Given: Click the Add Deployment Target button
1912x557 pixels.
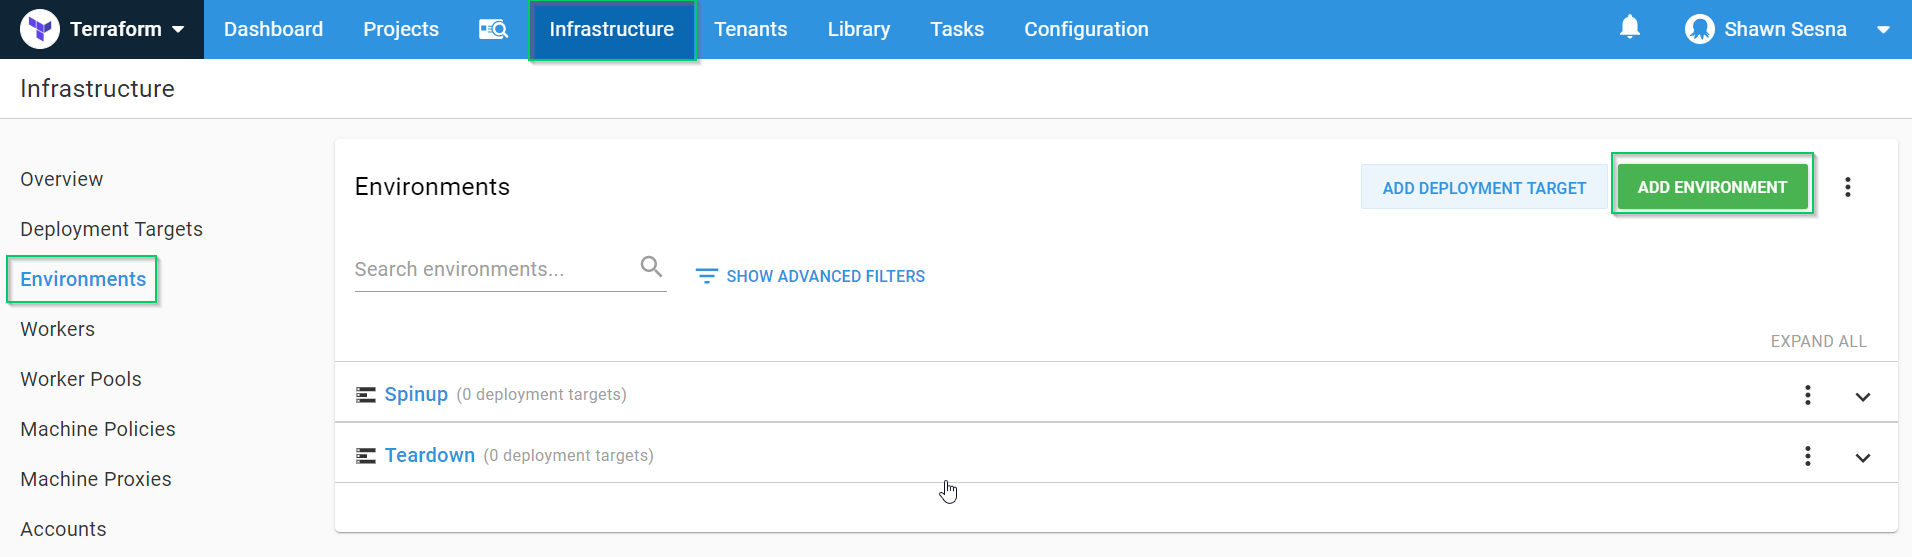Looking at the screenshot, I should coord(1483,188).
